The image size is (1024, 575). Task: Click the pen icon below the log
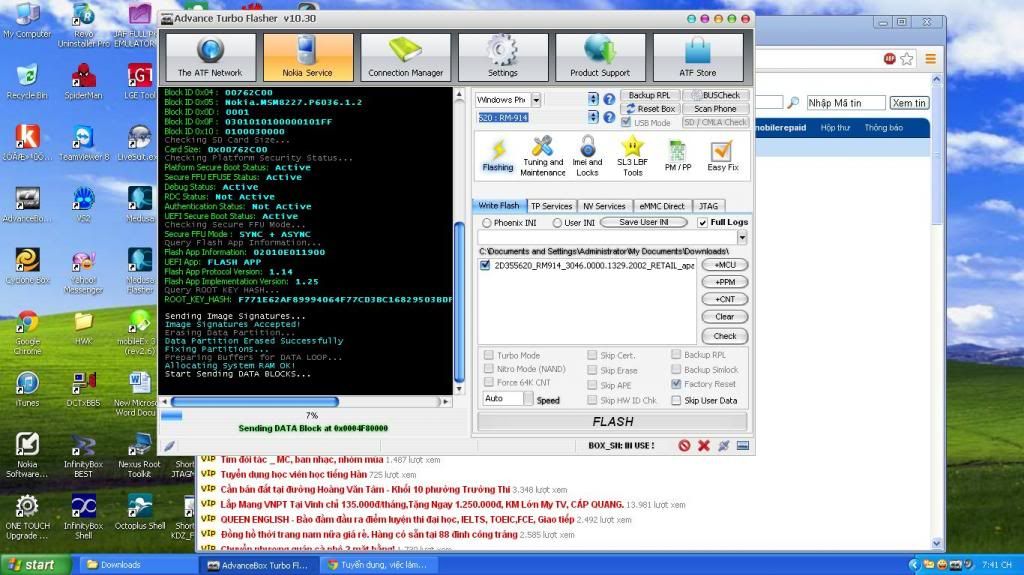(169, 446)
